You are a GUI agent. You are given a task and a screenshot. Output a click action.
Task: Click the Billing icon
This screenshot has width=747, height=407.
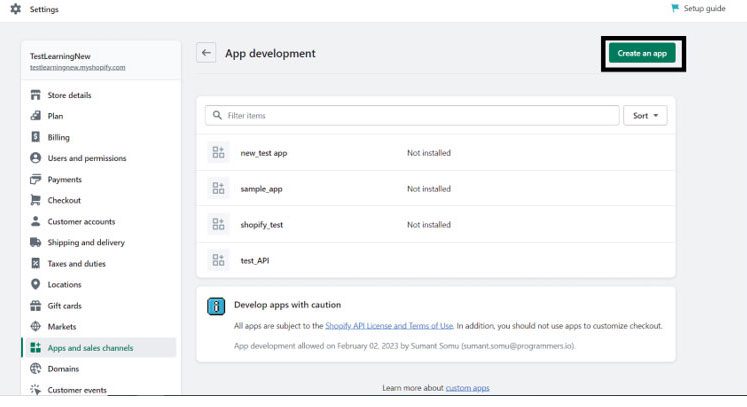point(36,137)
